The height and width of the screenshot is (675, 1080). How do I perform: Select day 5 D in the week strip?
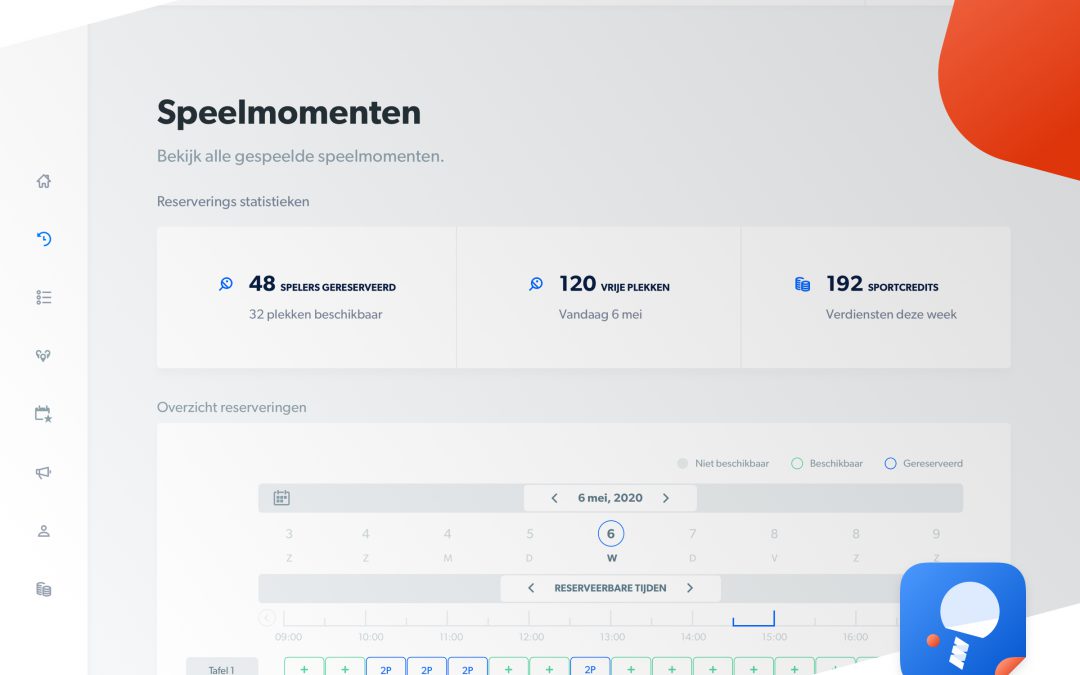coord(530,544)
